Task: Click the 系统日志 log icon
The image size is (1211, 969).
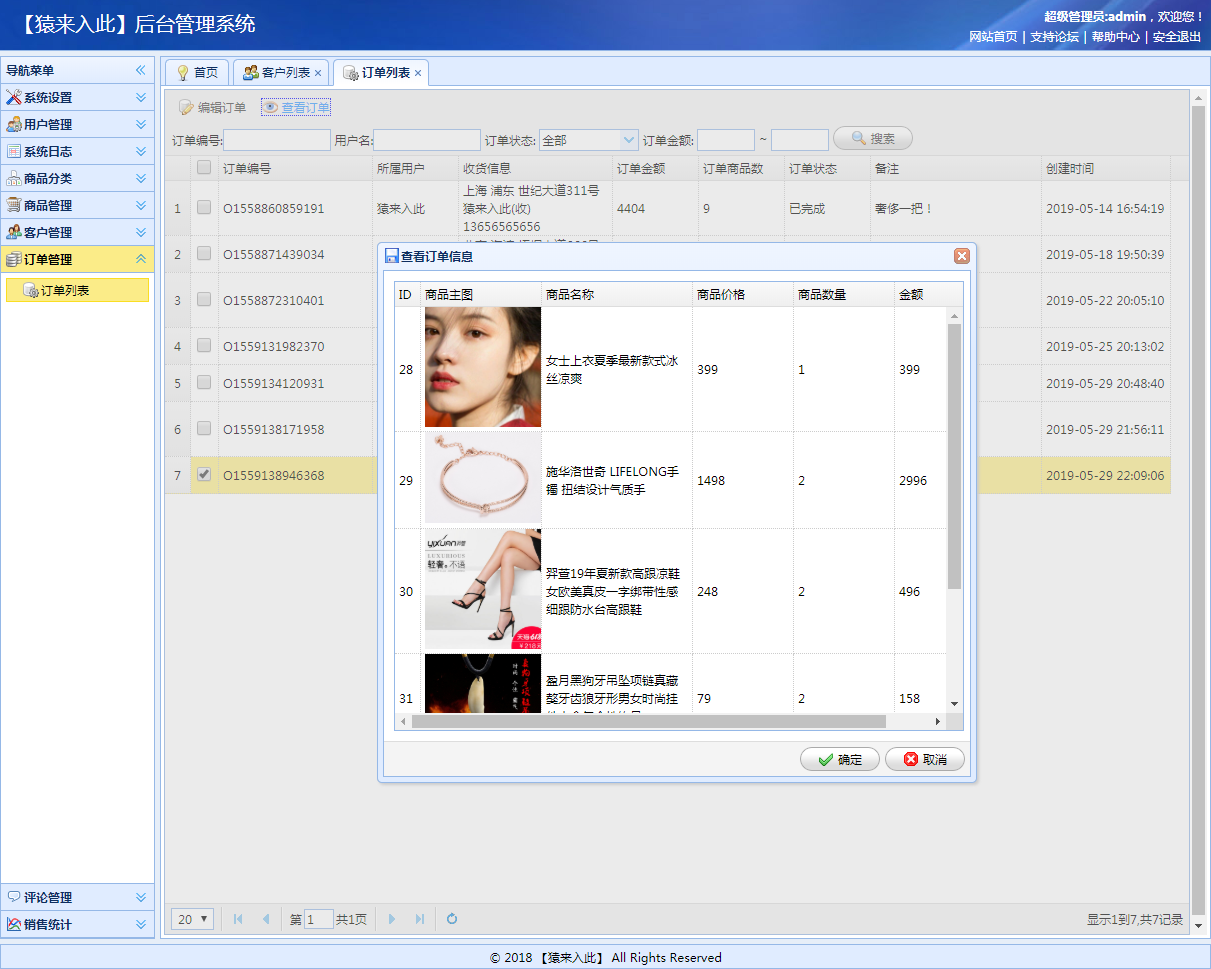Action: pos(14,152)
